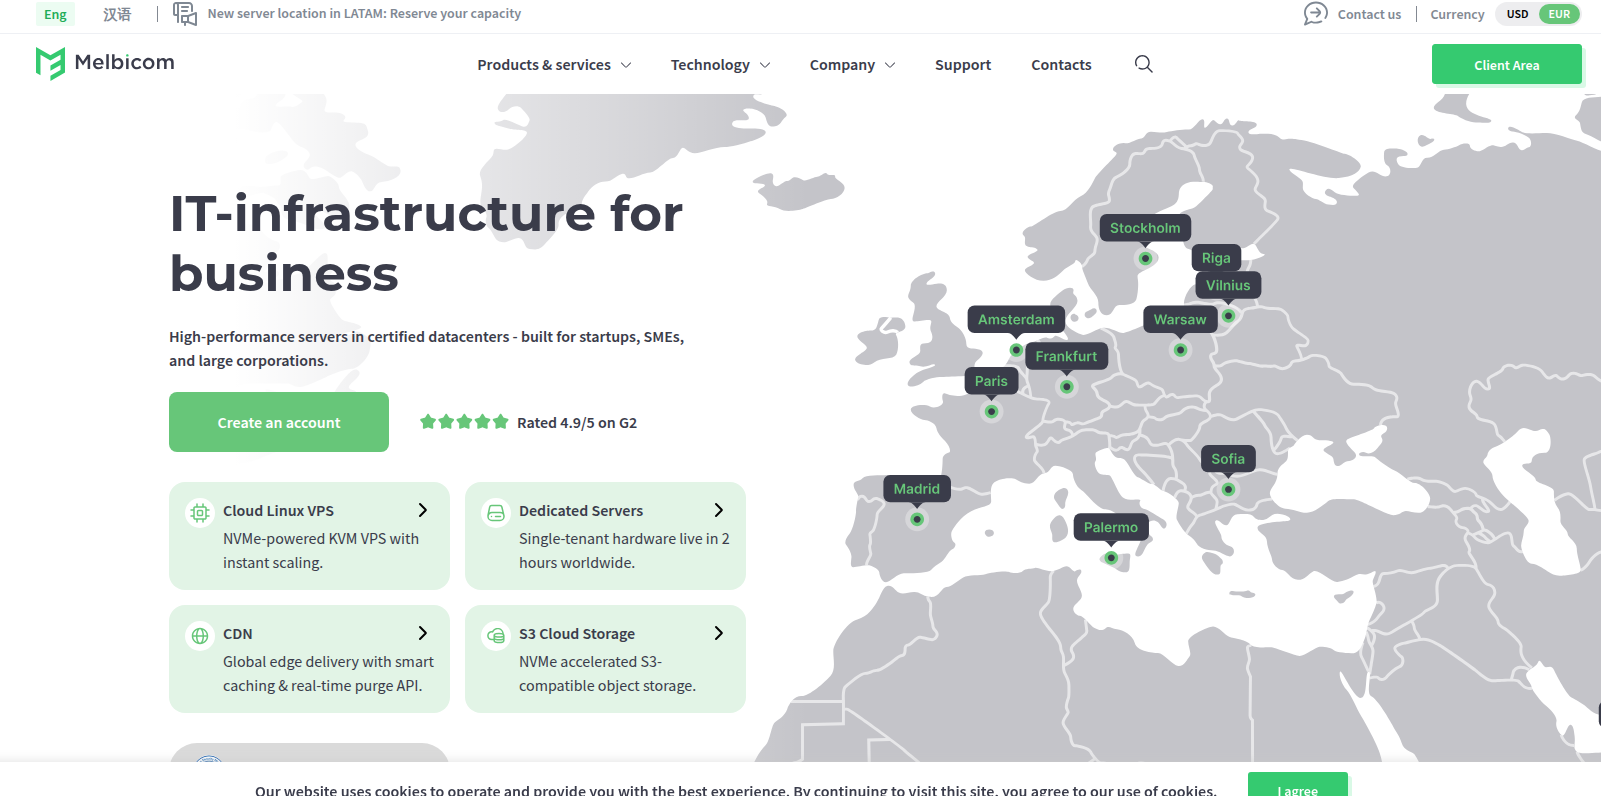Switch currency to EUR
Screen dimensions: 1601x796
pos(1559,14)
